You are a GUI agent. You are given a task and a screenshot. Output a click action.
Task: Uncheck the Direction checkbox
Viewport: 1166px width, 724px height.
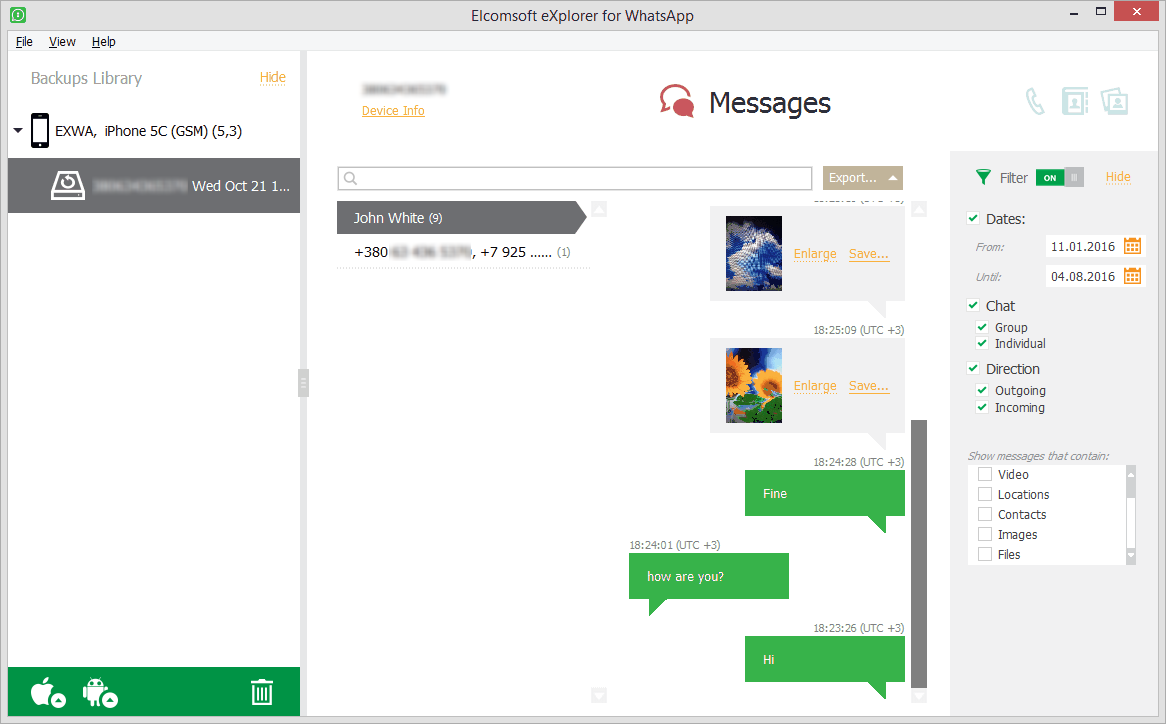coord(973,369)
